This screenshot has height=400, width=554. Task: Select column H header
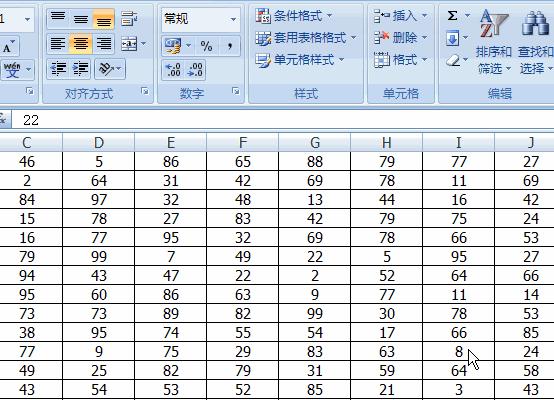click(x=387, y=143)
